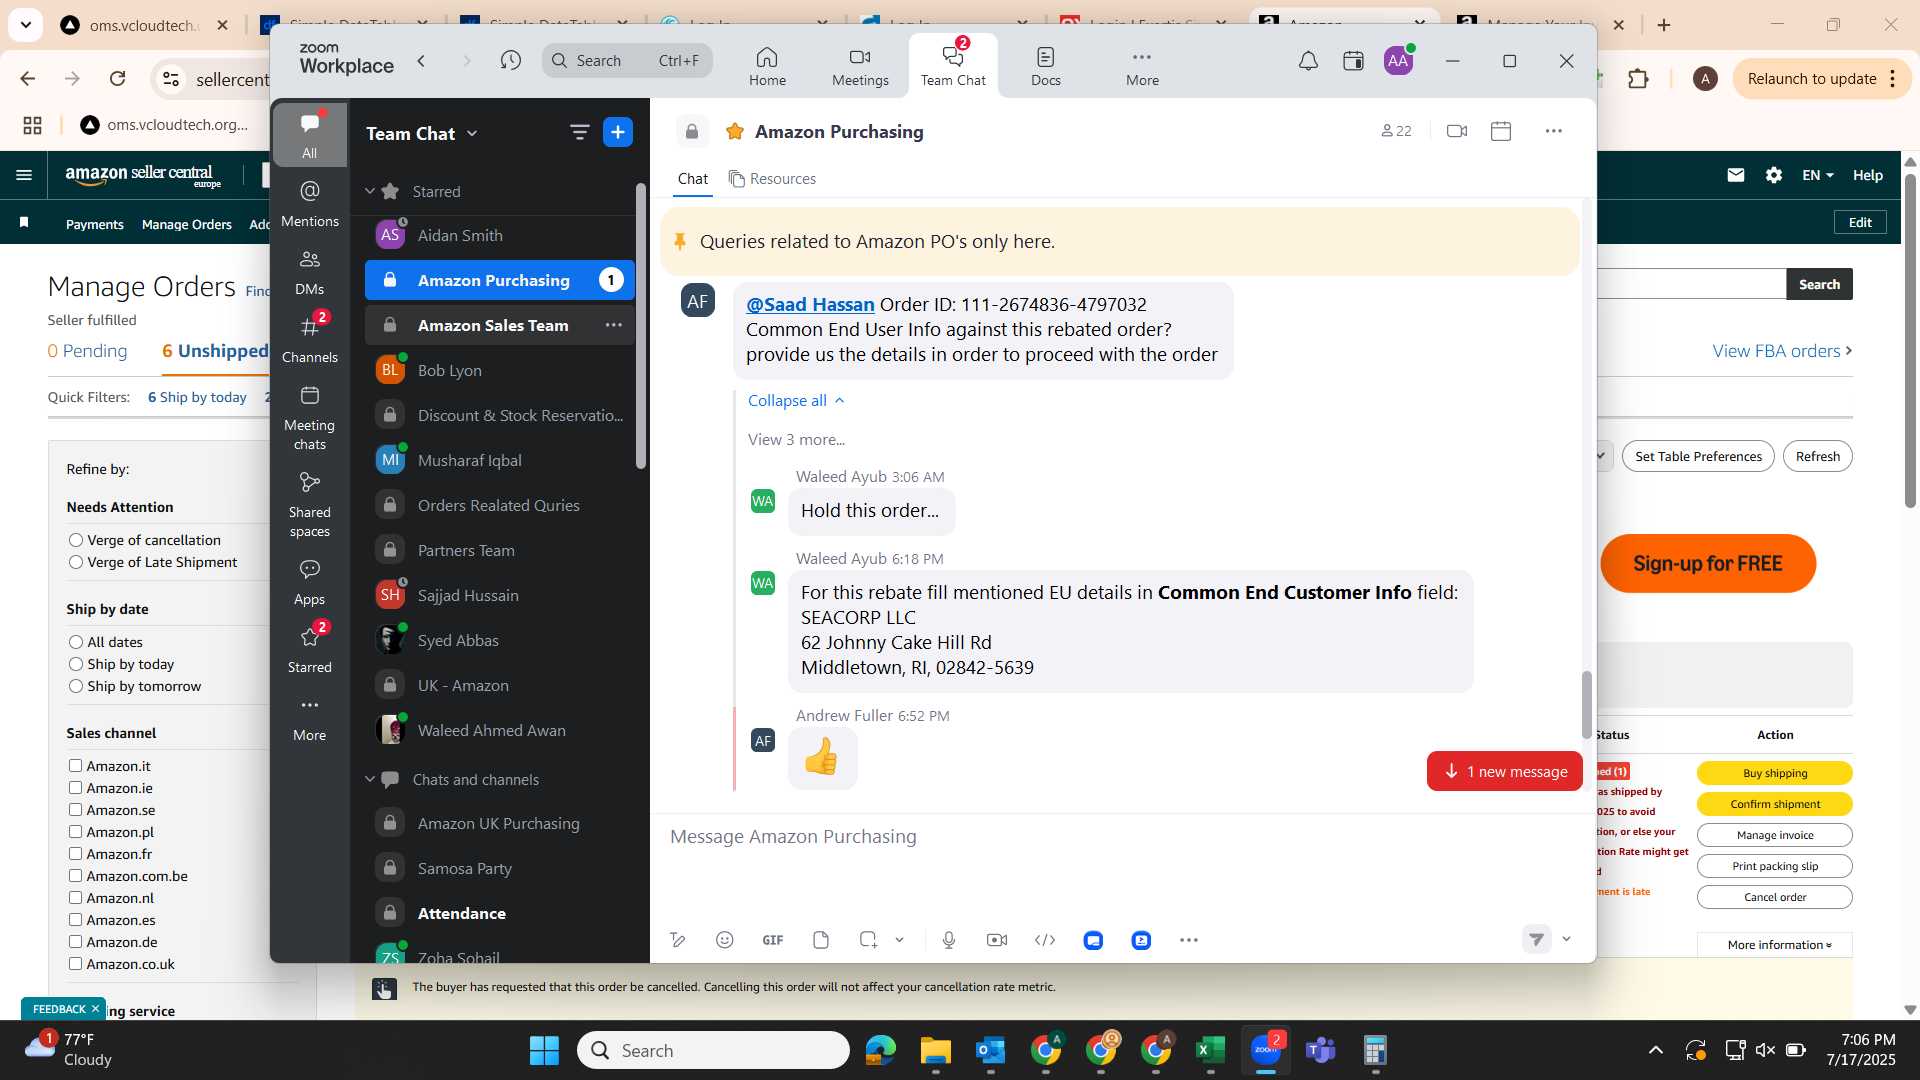Unstar the Amazon Purchasing channel
Image resolution: width=1920 pixels, height=1080 pixels.
[735, 131]
